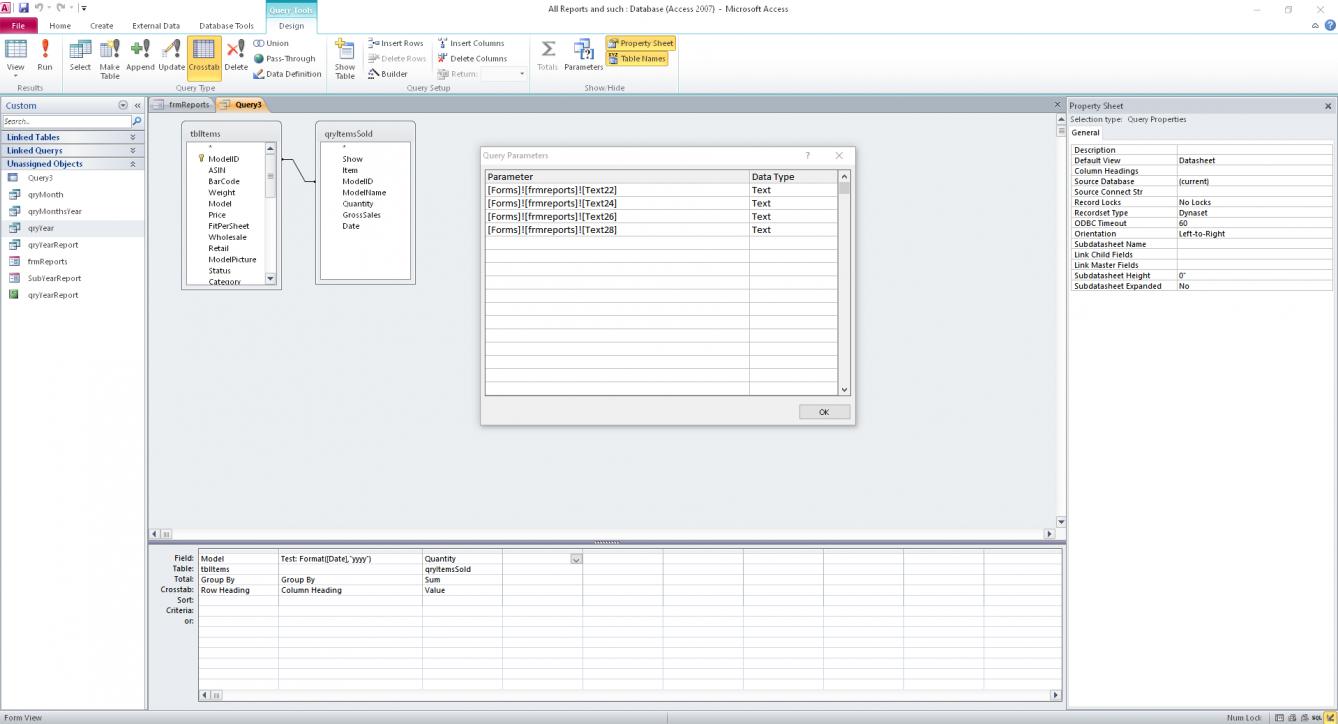Click OK in Query Parameters dialog
This screenshot has height=724, width=1338.
[824, 412]
